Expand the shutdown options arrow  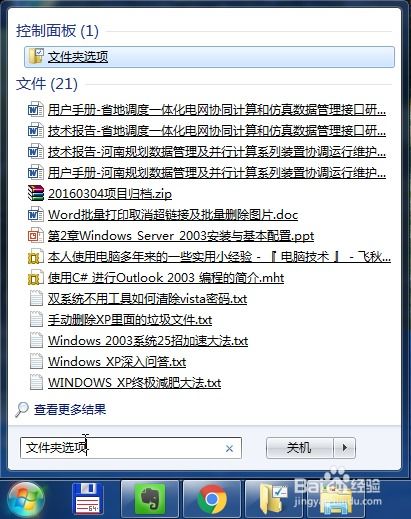(x=345, y=448)
